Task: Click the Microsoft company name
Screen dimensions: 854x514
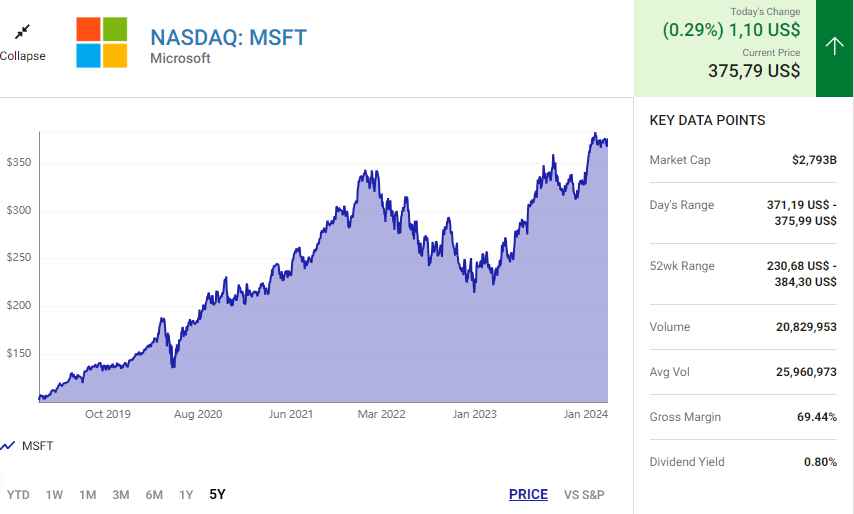Action: tap(180, 59)
